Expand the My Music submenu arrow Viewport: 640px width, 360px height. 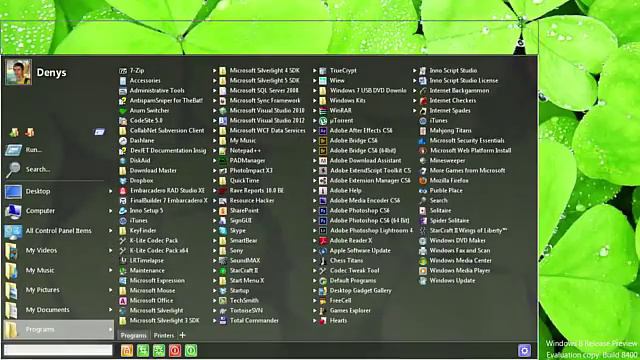(110, 270)
